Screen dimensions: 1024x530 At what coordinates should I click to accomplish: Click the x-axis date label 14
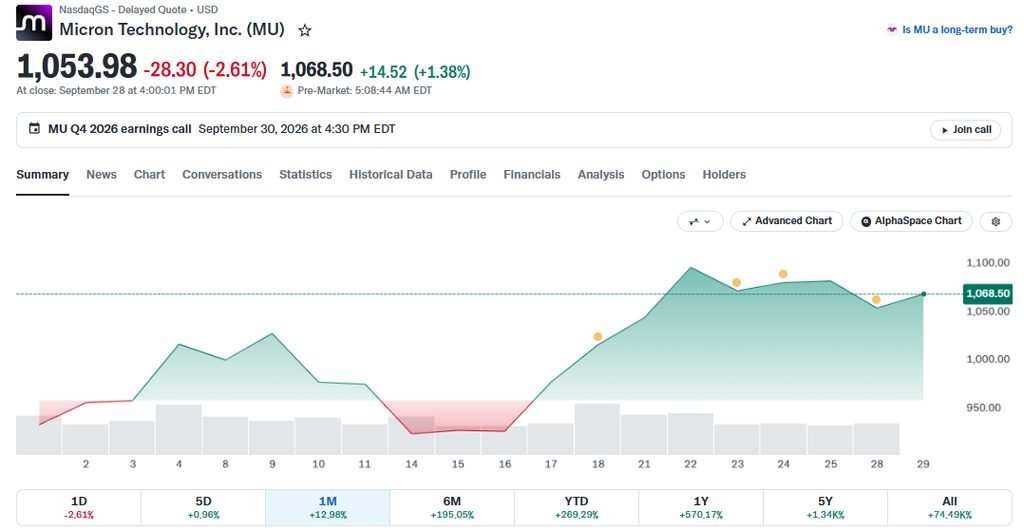click(x=411, y=464)
